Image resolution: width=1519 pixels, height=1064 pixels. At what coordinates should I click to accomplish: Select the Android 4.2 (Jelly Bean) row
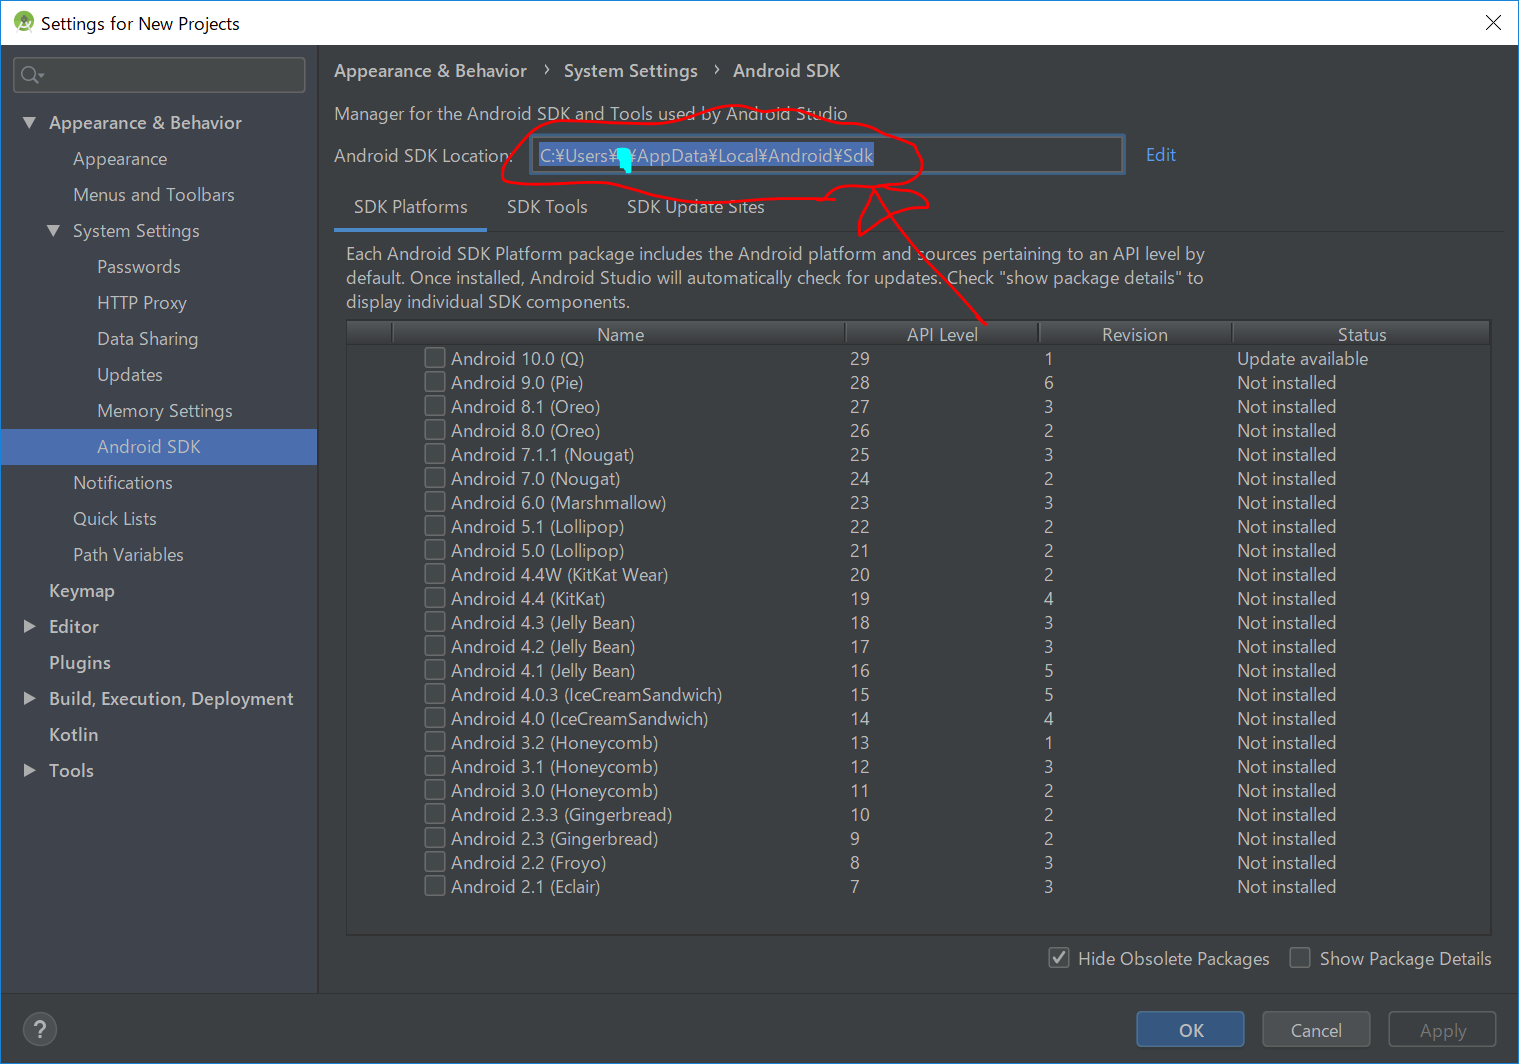click(542, 647)
